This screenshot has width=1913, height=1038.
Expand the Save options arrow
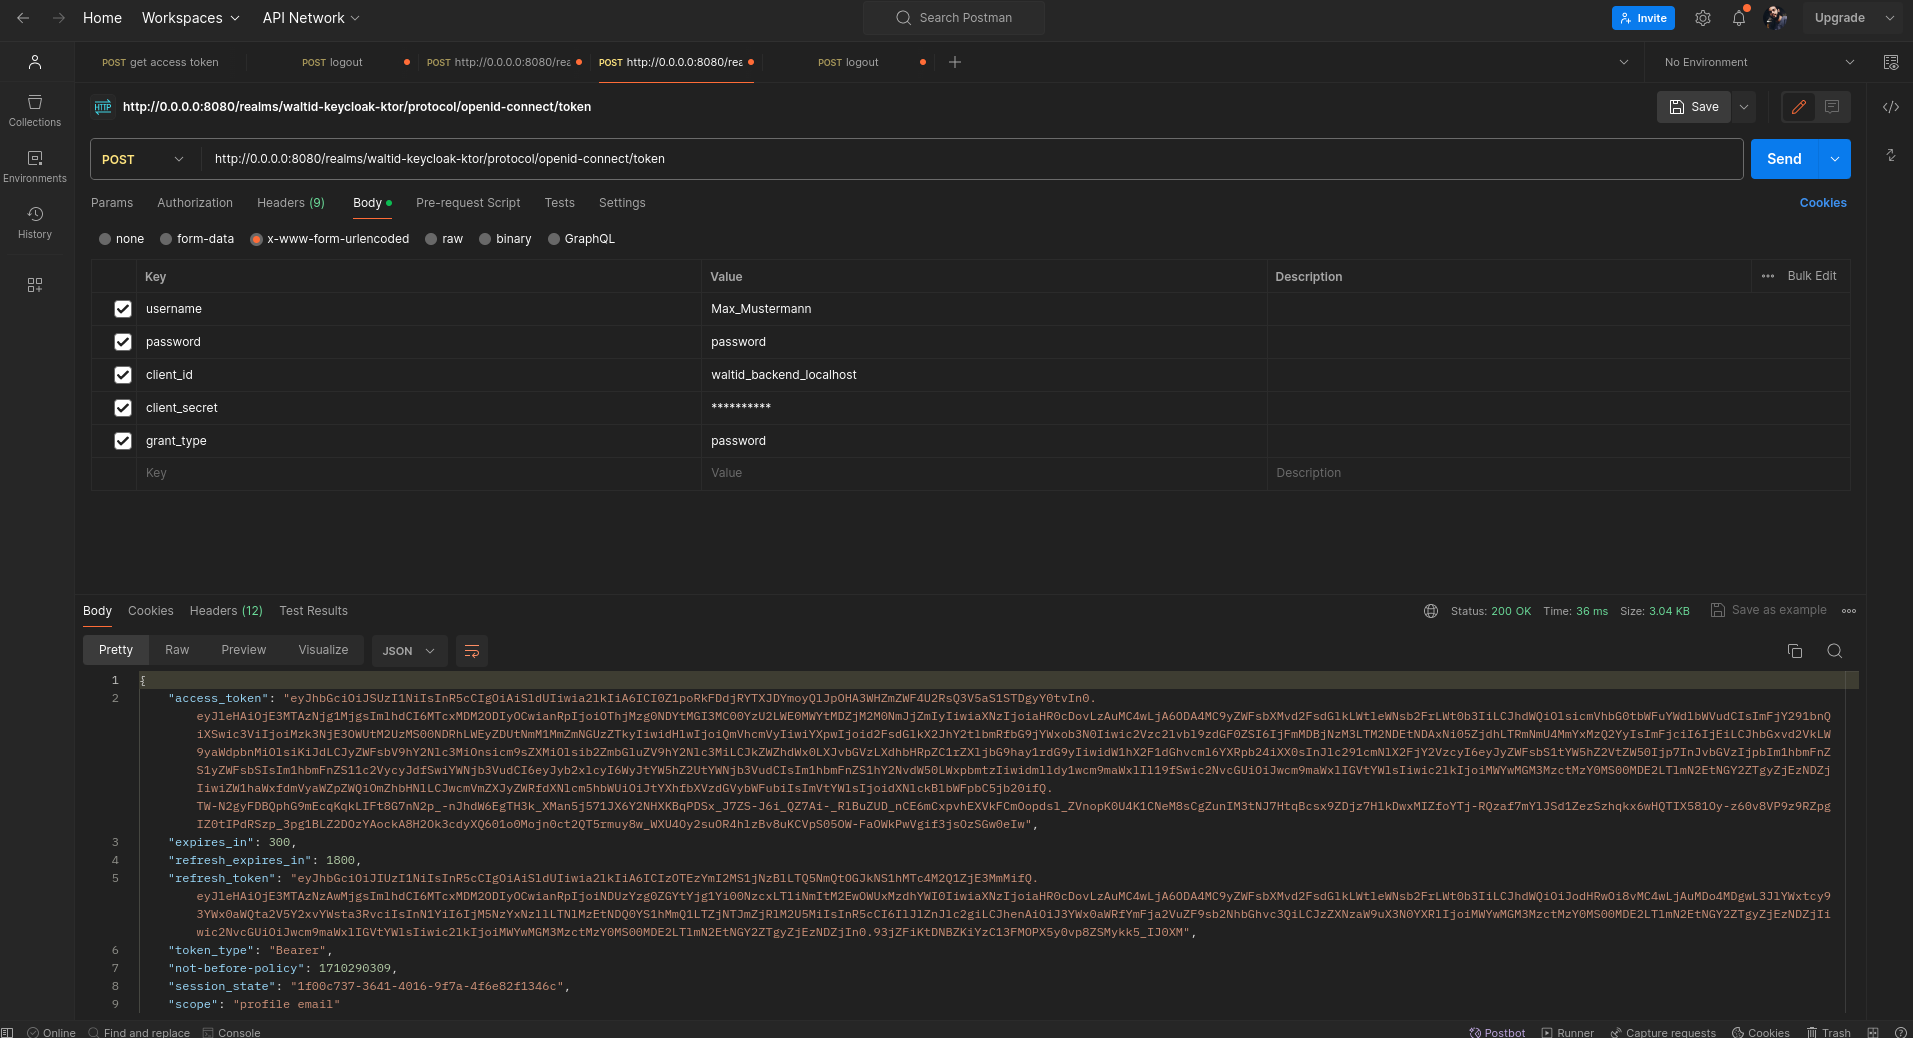pyautogui.click(x=1744, y=107)
